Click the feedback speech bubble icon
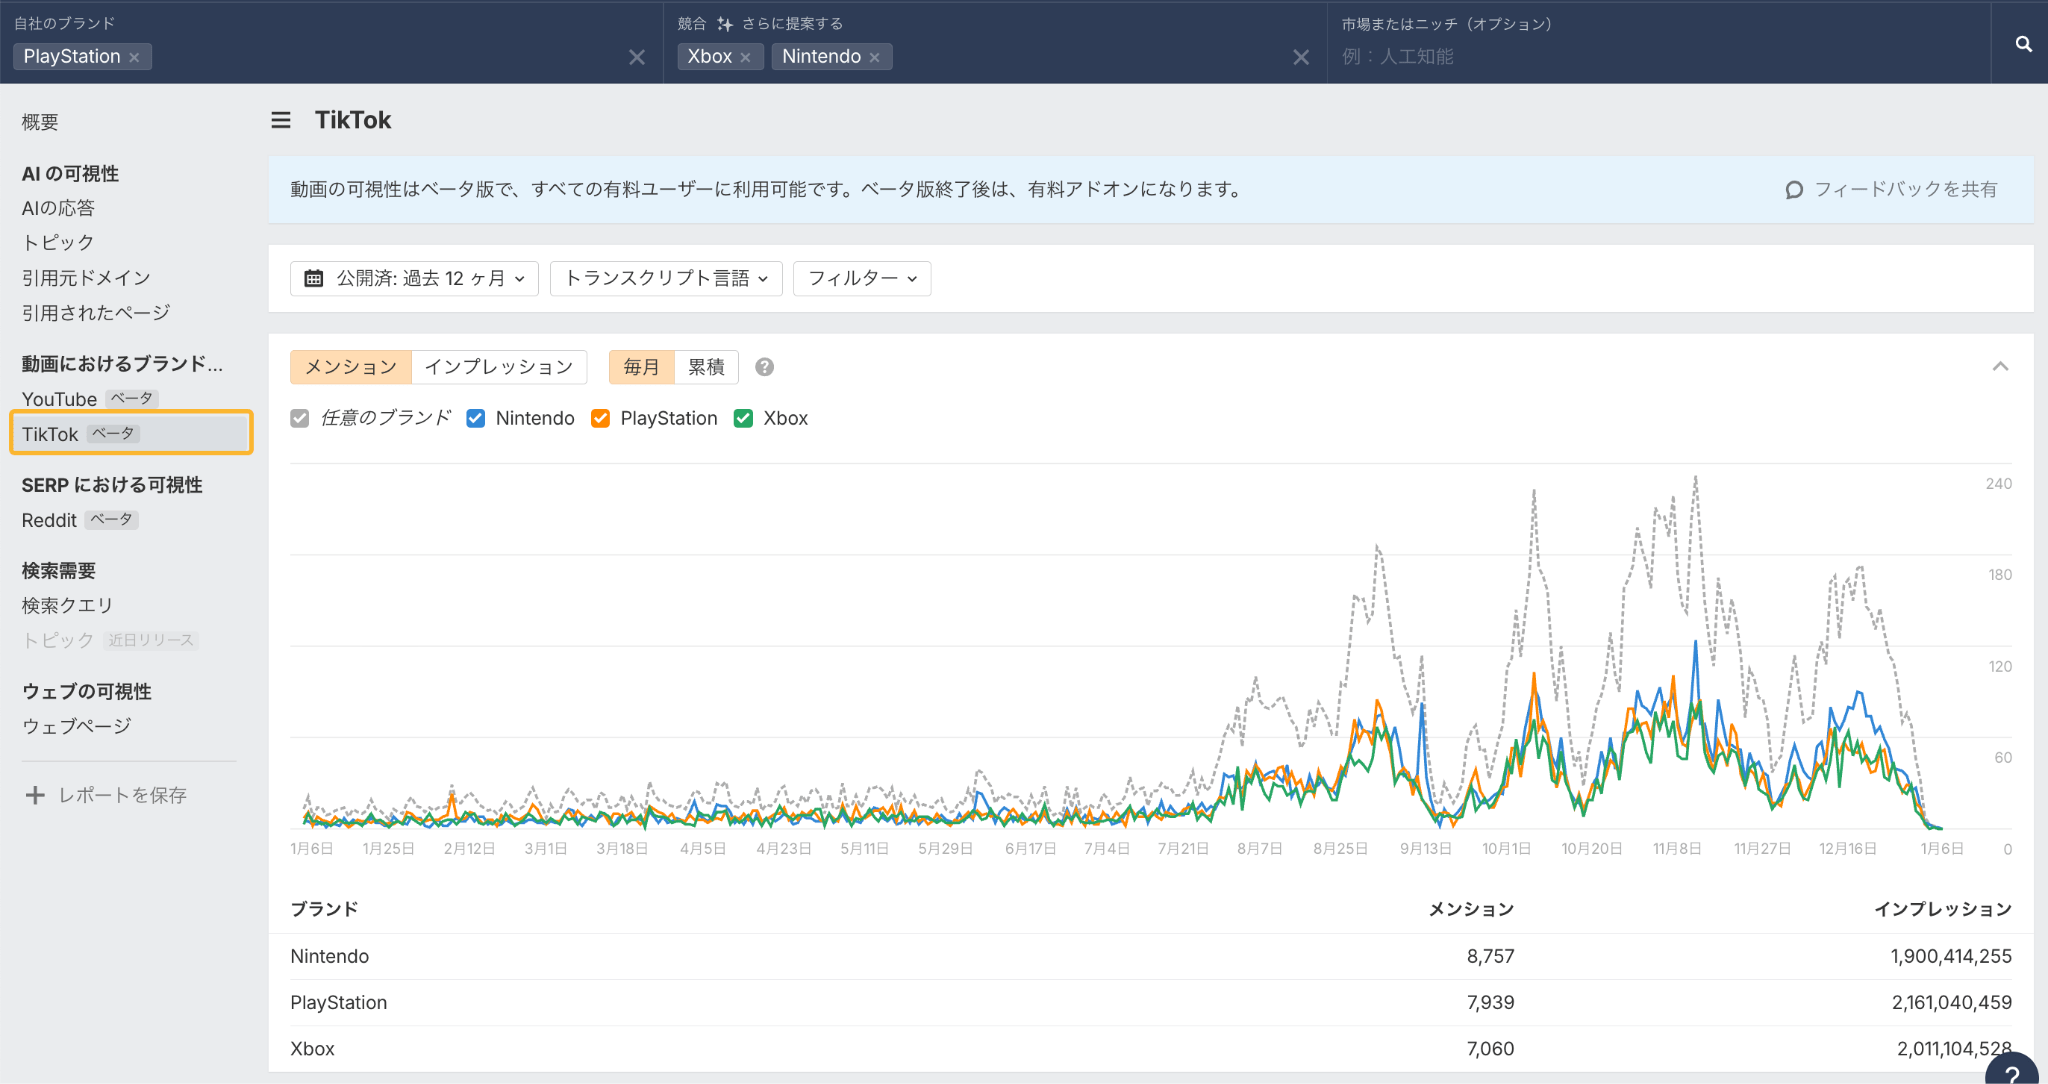The width and height of the screenshot is (2048, 1084). click(1794, 190)
